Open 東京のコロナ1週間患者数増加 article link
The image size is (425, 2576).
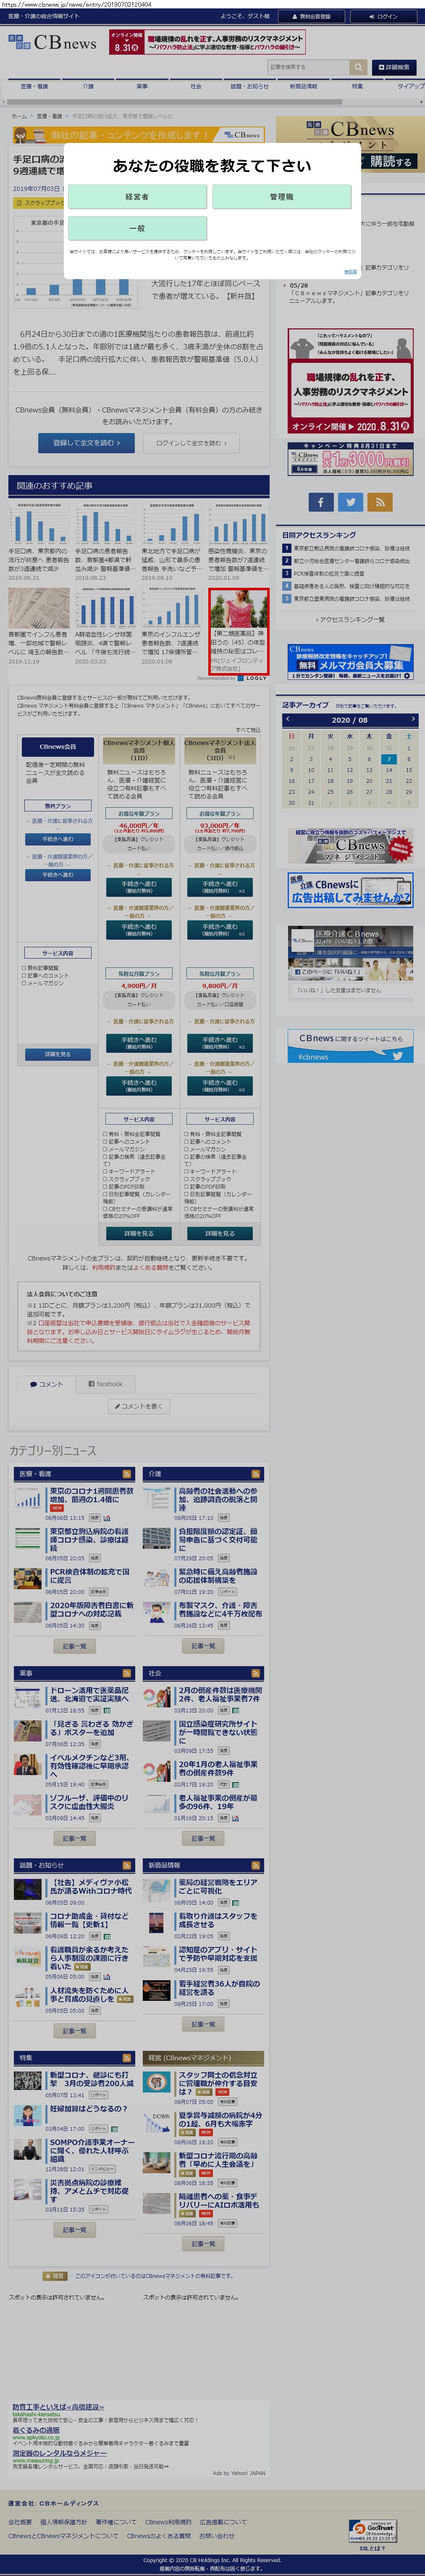[x=91, y=1495]
